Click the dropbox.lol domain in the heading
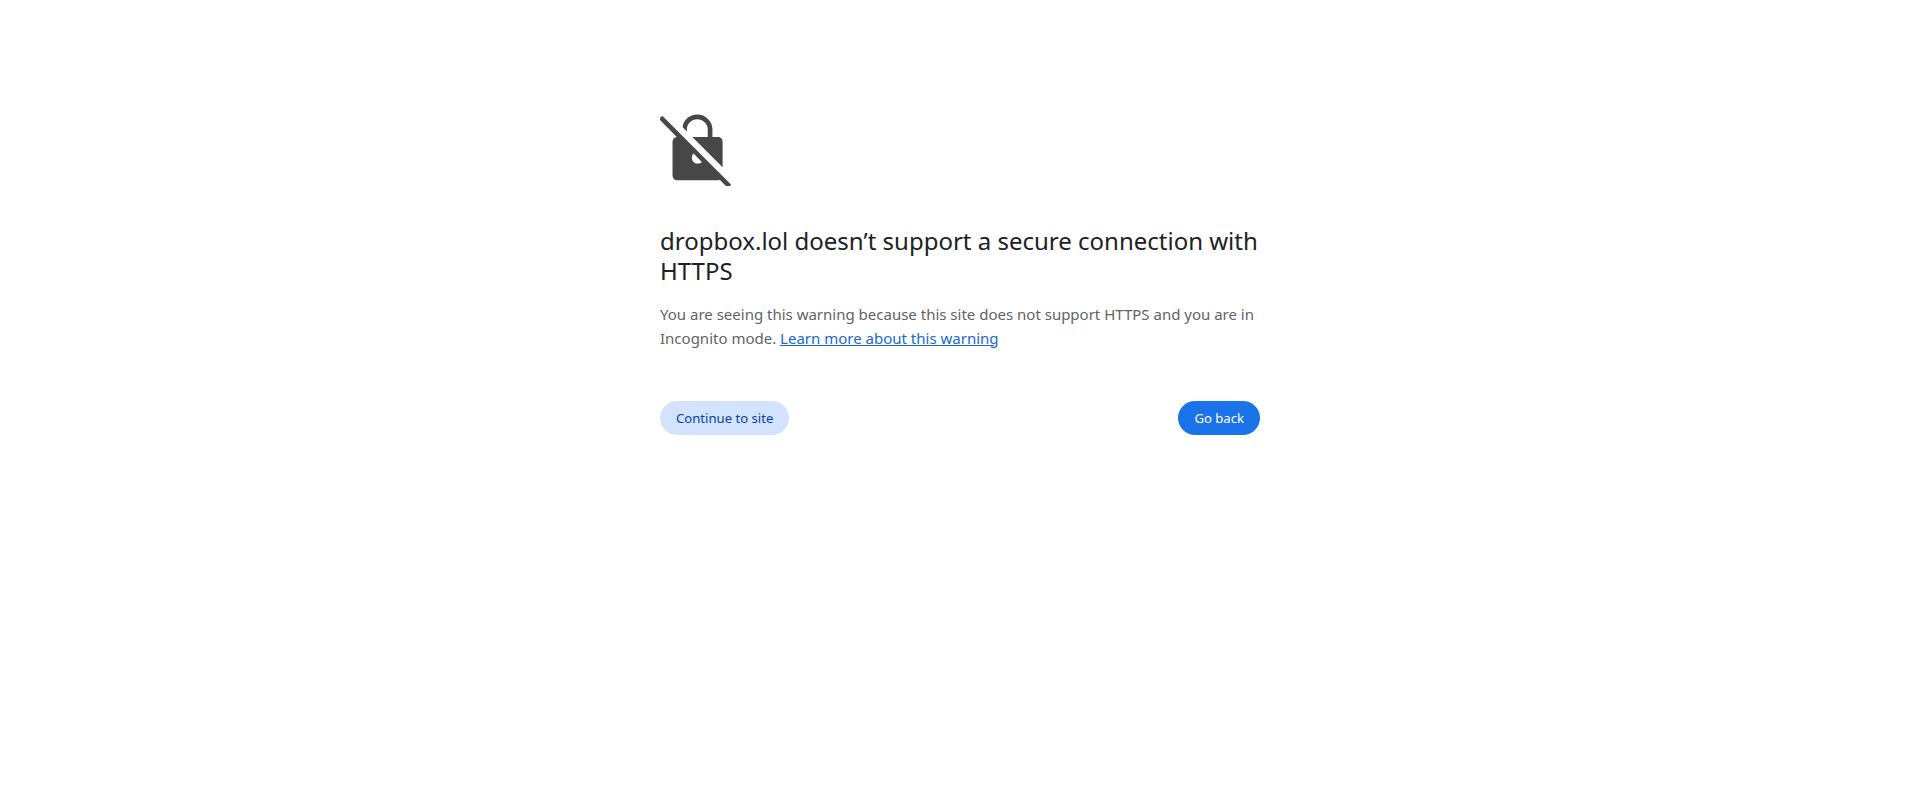 [x=724, y=242]
